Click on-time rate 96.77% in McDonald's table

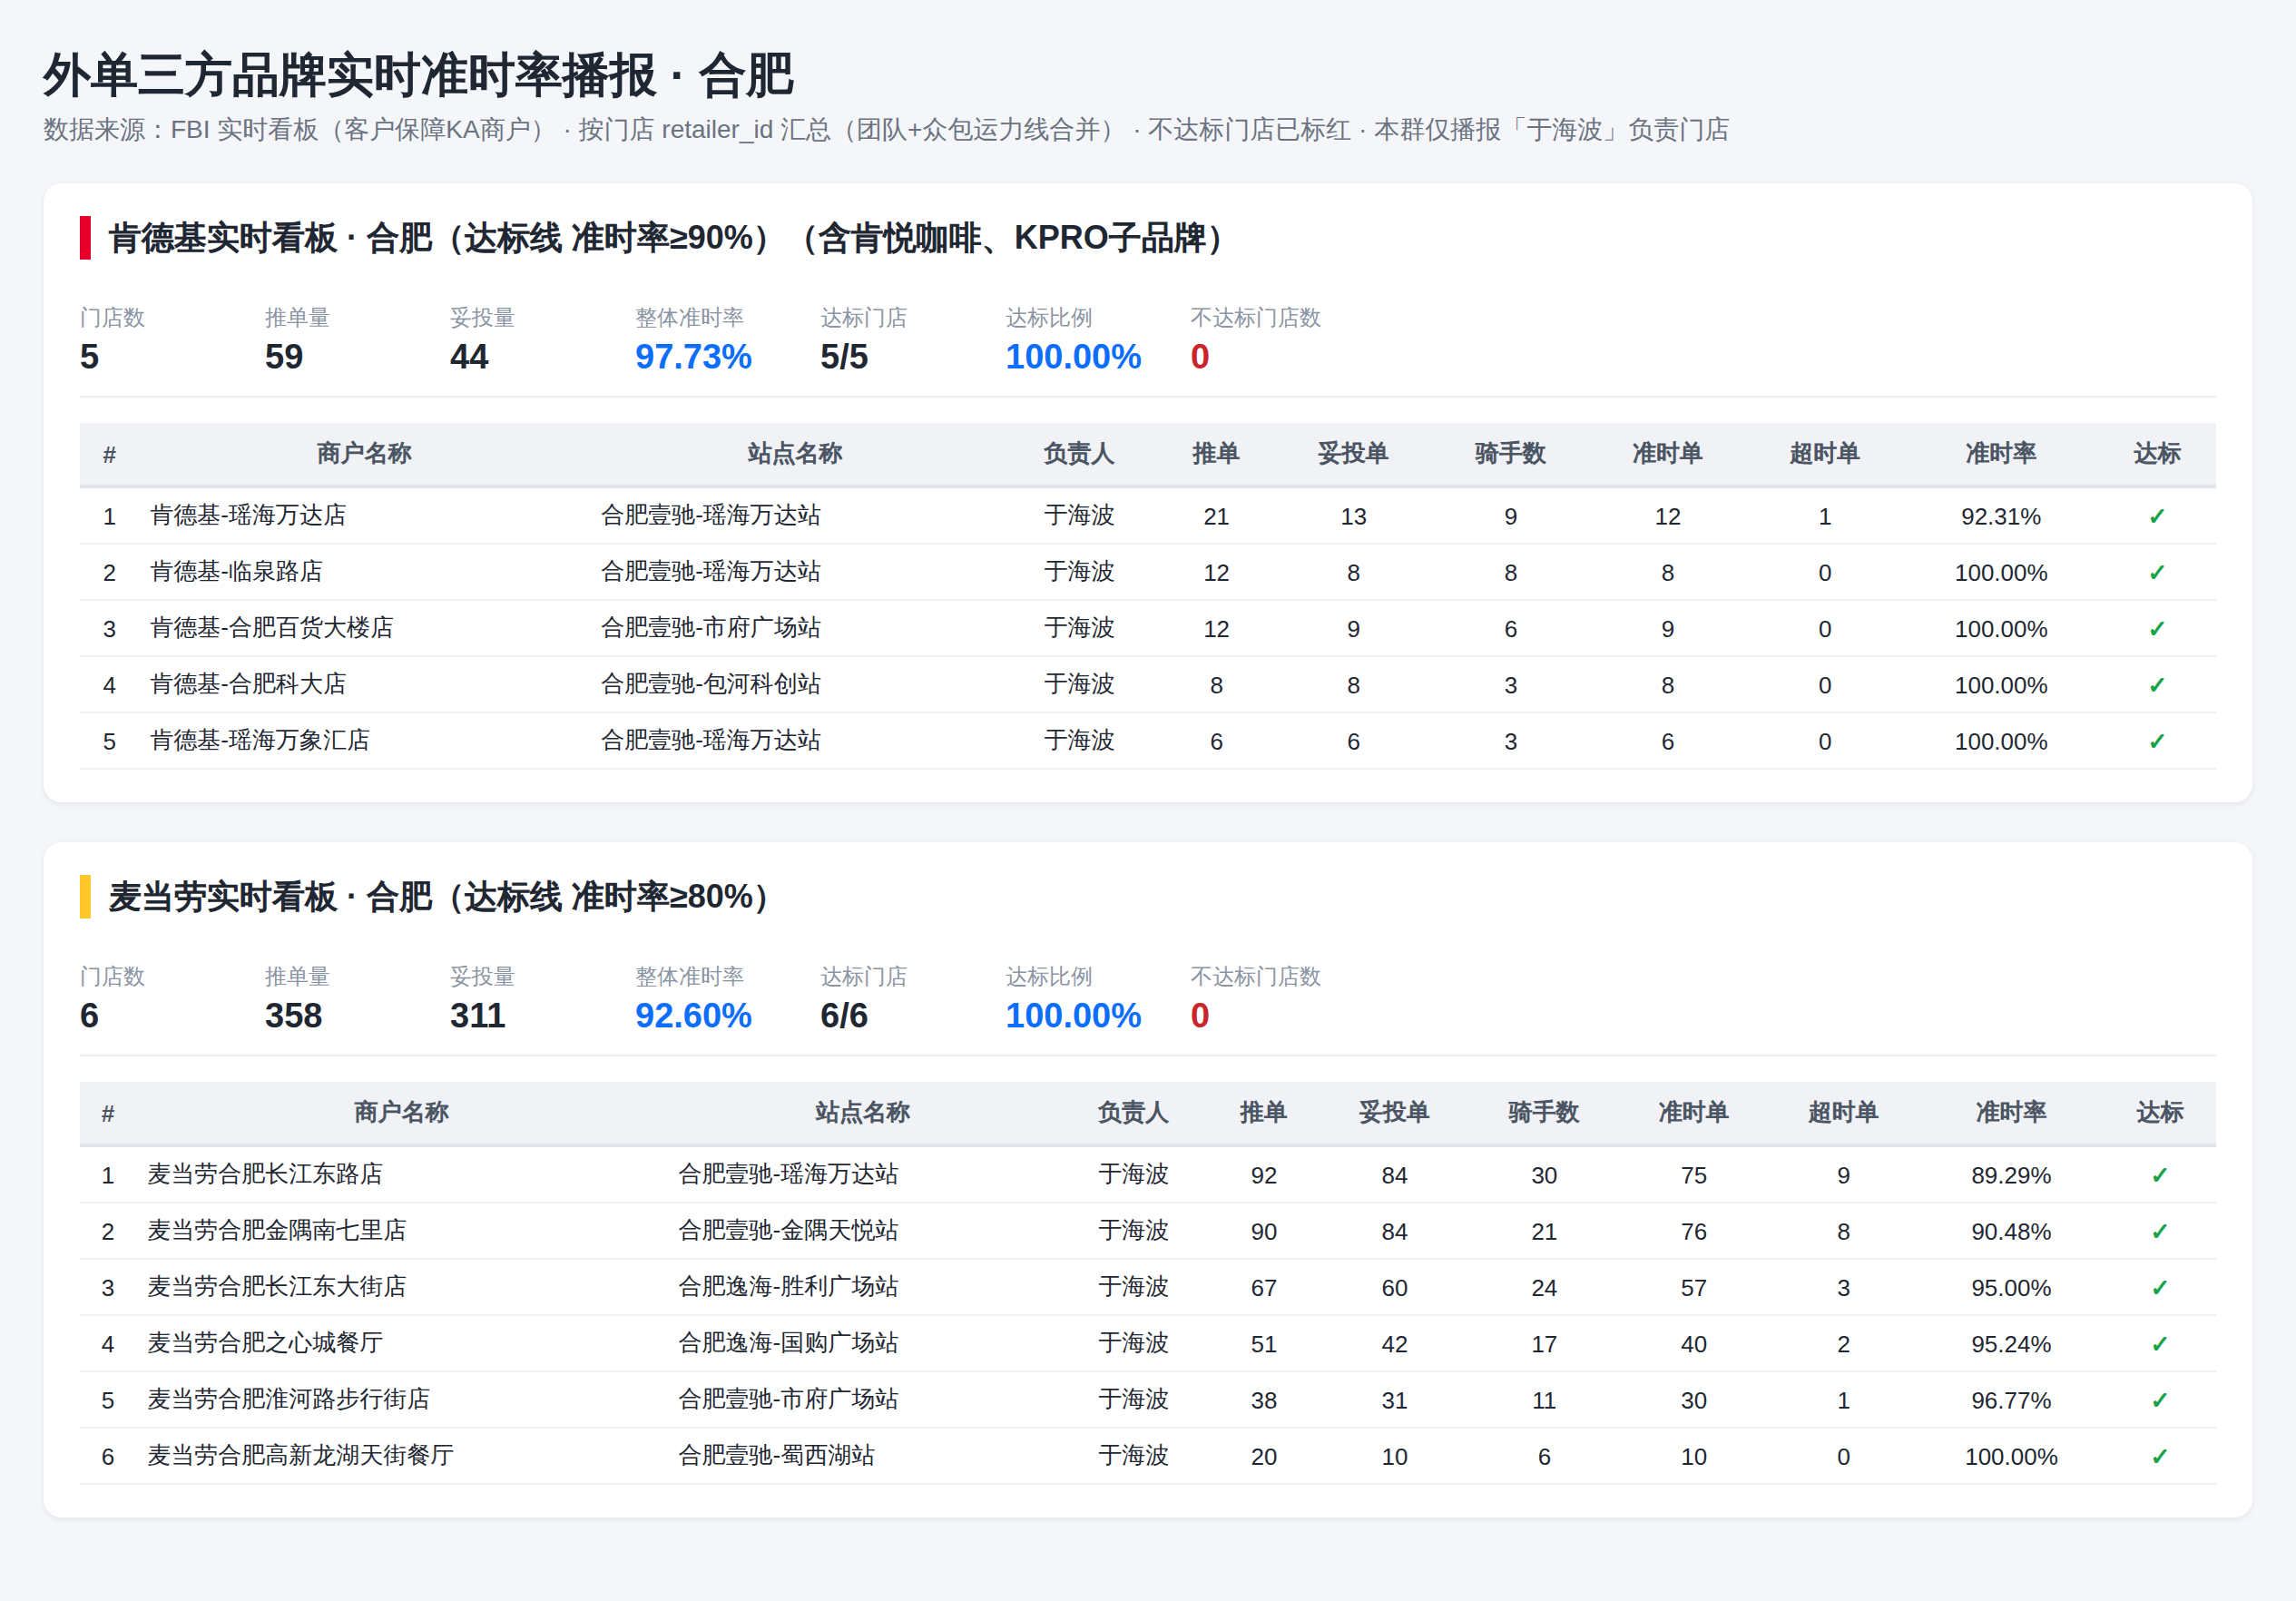point(2011,1401)
